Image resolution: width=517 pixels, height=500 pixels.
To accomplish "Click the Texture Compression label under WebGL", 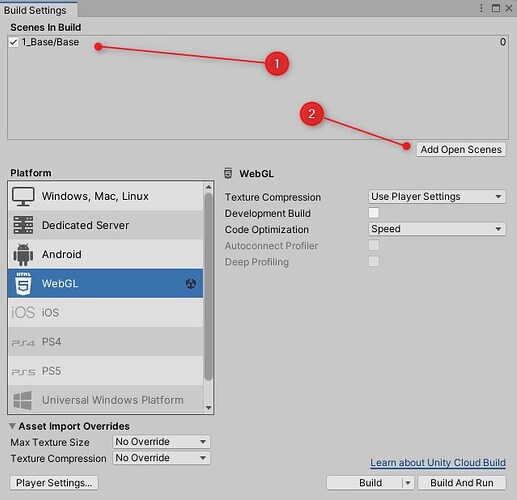I will click(273, 197).
